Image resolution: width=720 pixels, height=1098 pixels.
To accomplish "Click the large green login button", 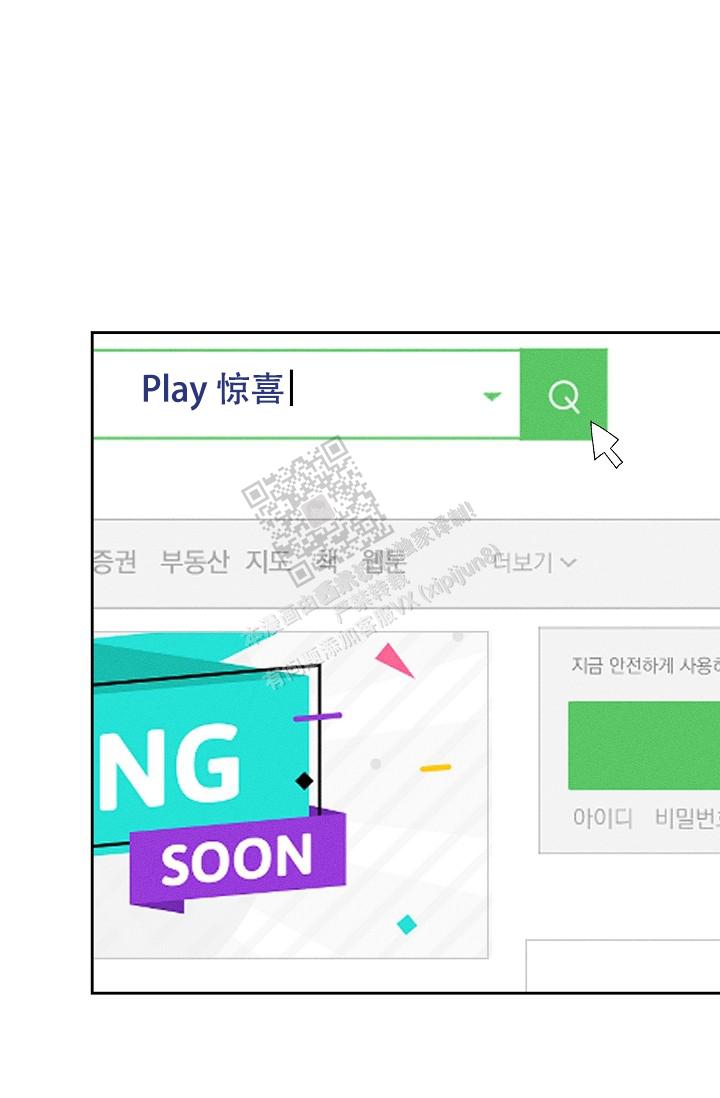I will tap(644, 745).
